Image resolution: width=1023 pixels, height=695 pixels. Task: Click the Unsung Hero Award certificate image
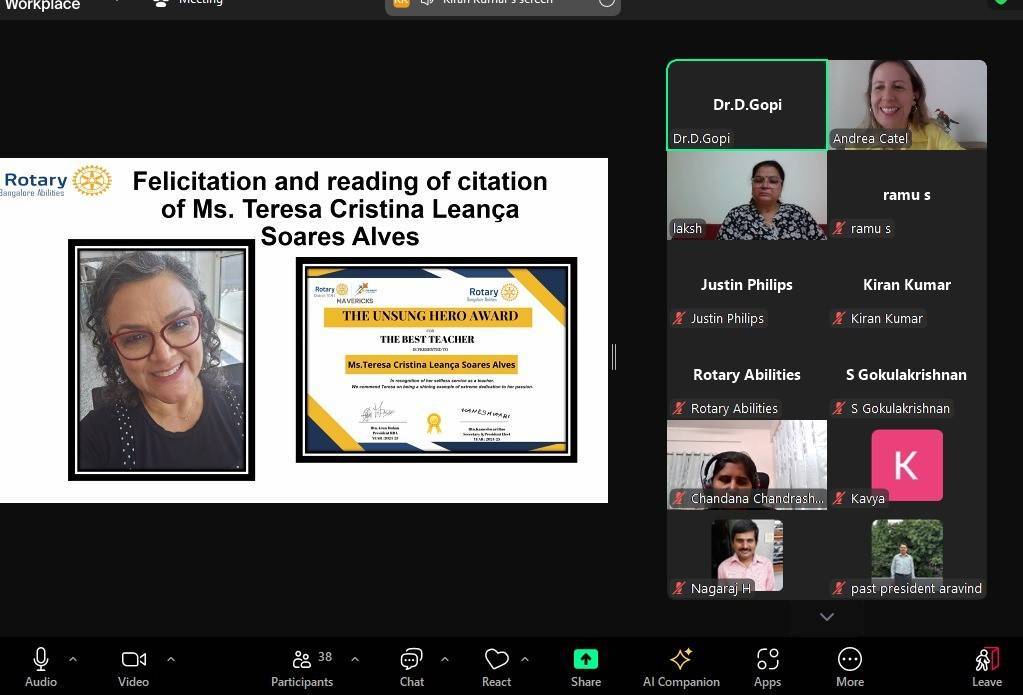pos(436,360)
